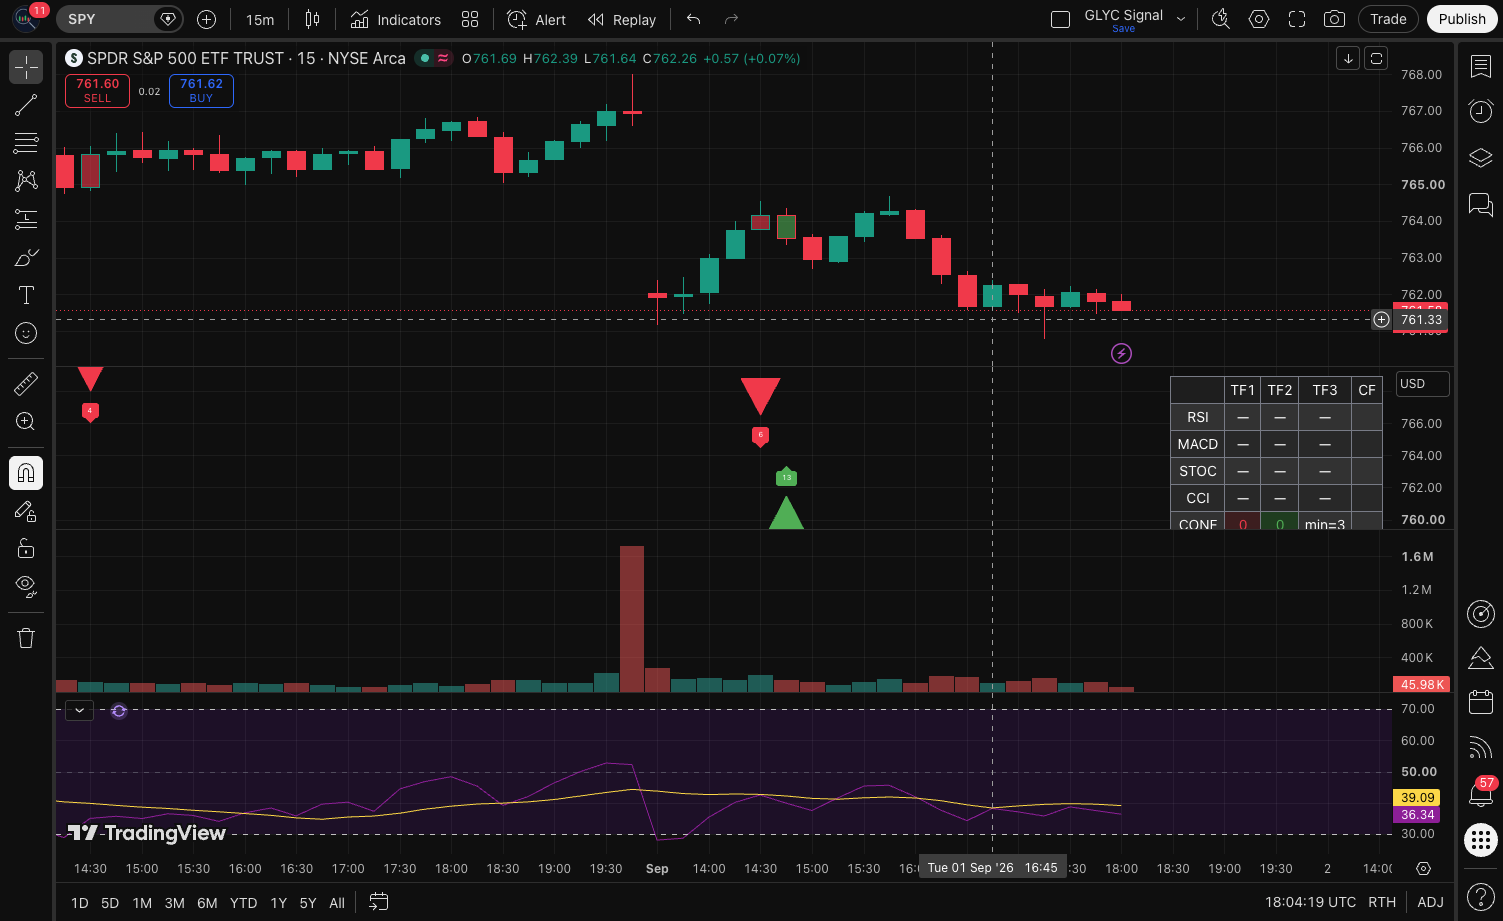Activate the zoom in tool
The width and height of the screenshot is (1503, 921).
tap(26, 422)
